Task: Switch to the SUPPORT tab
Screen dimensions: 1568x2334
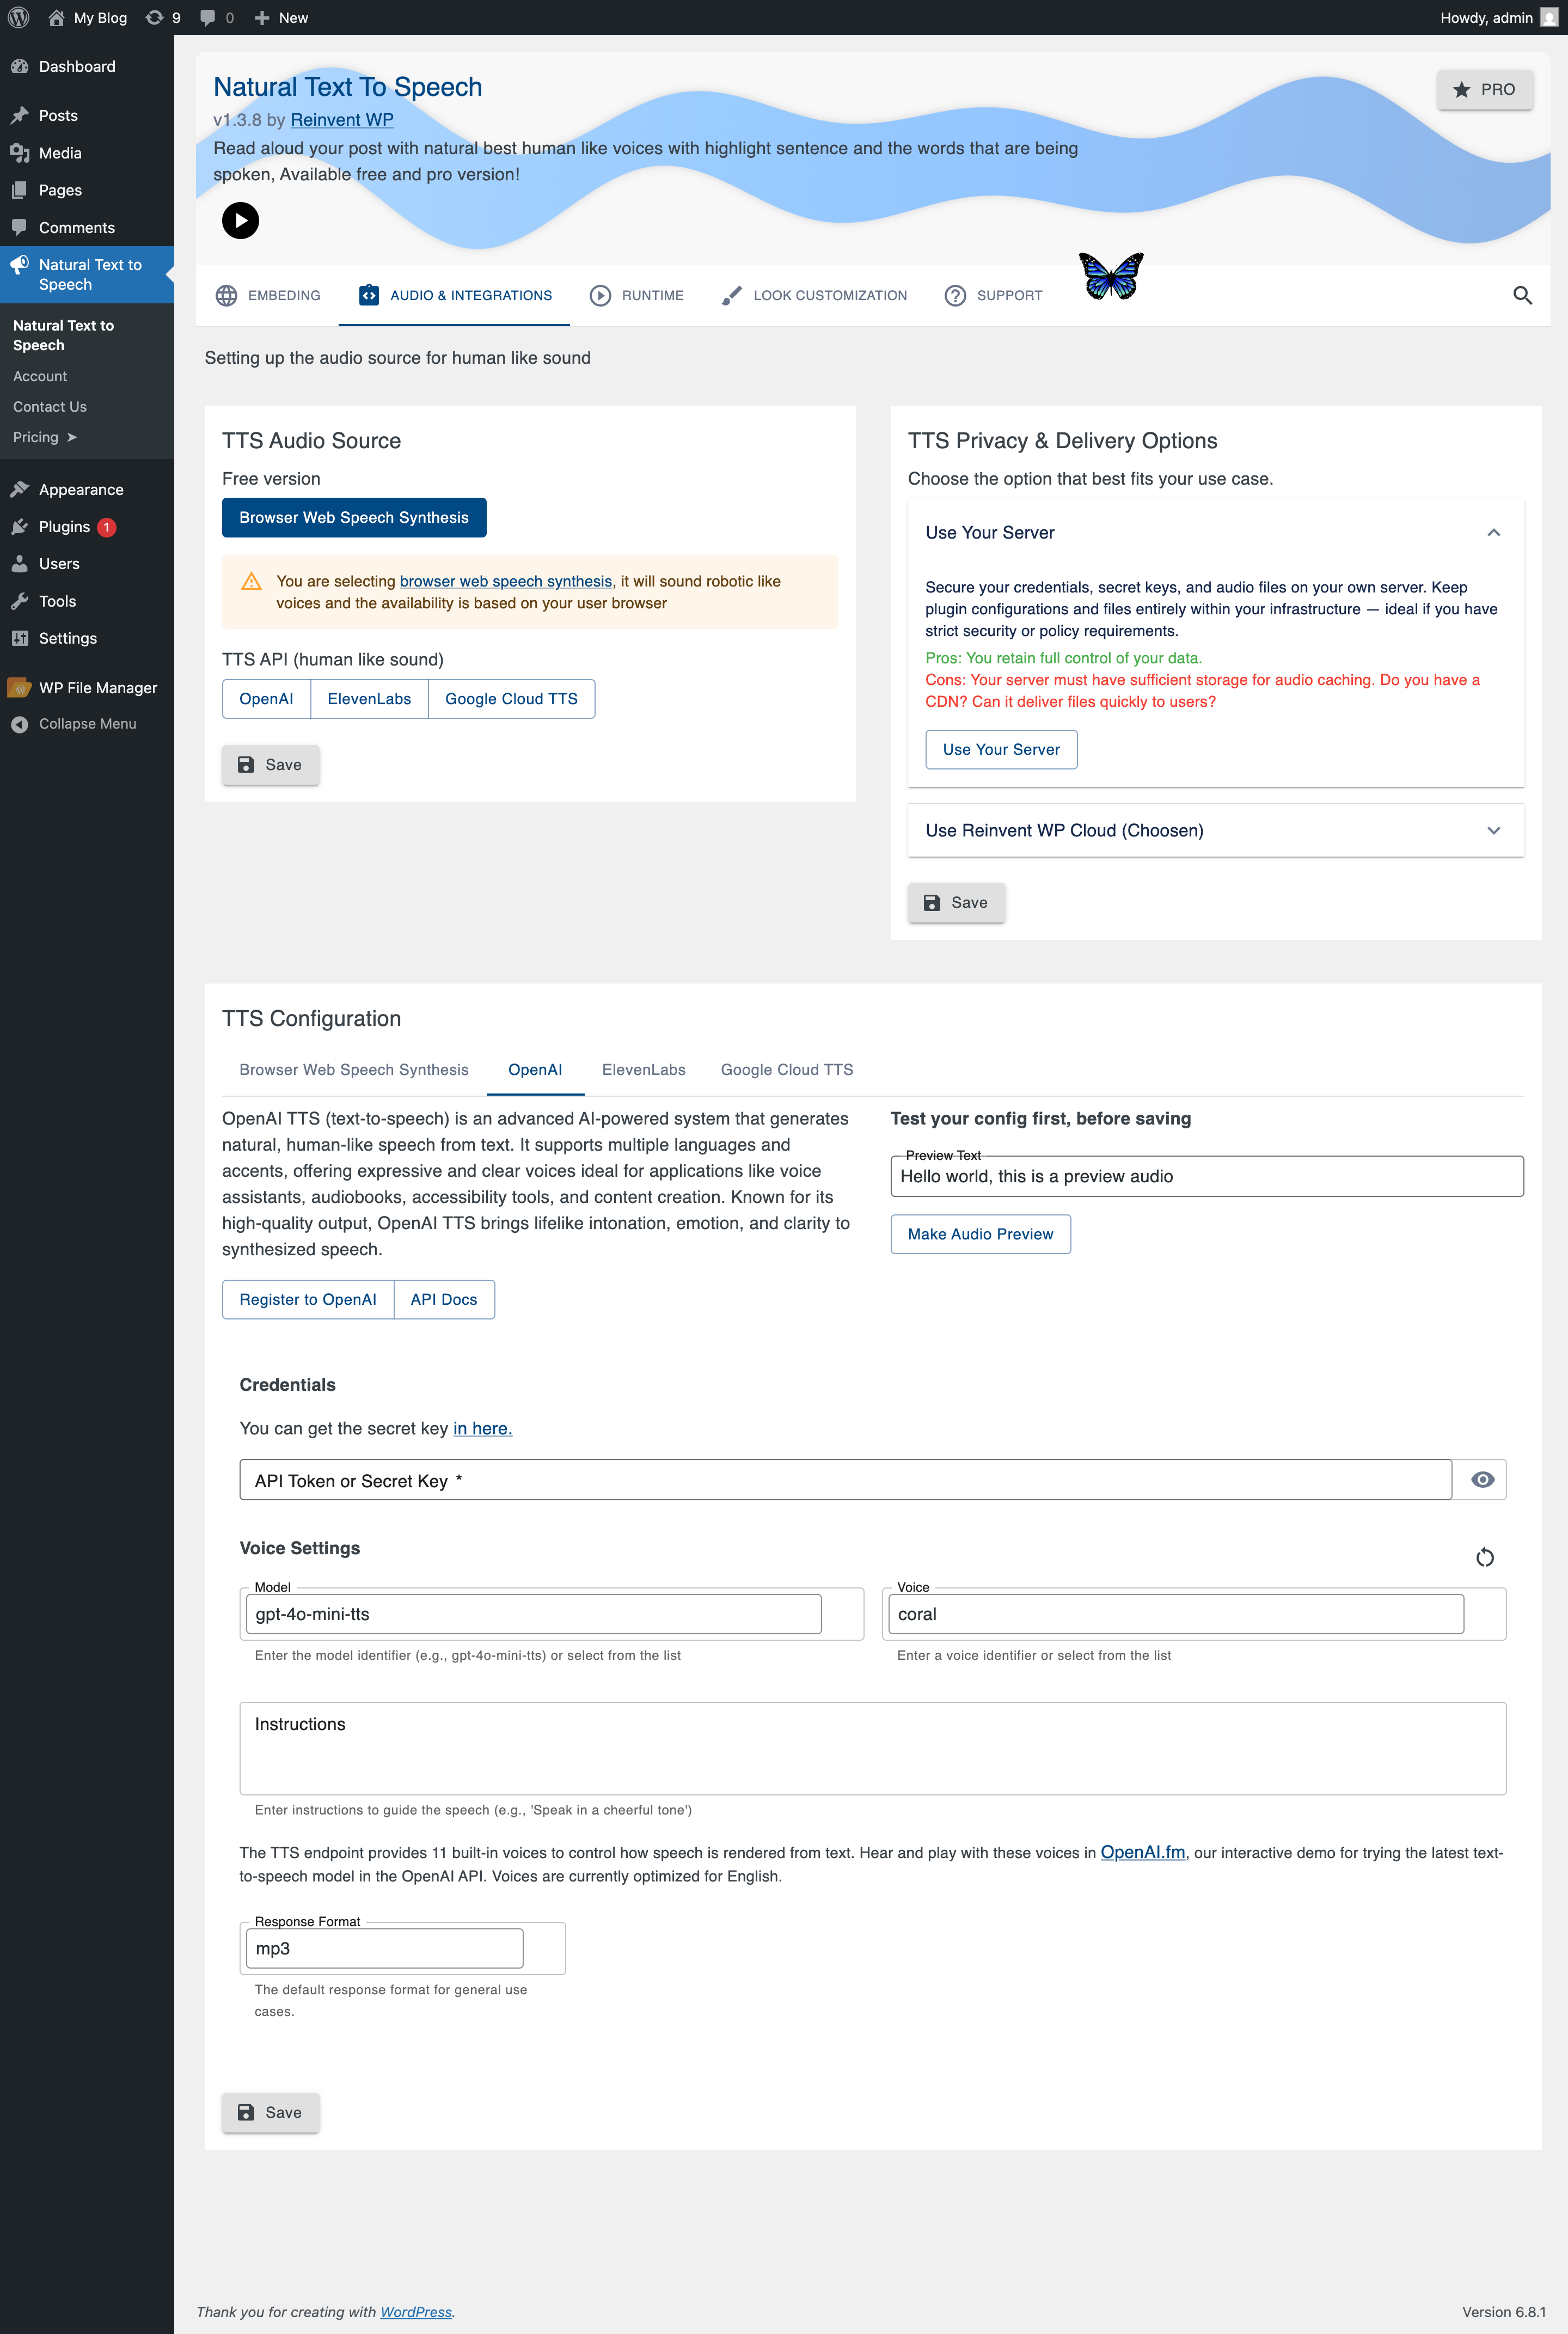Action: 993,295
